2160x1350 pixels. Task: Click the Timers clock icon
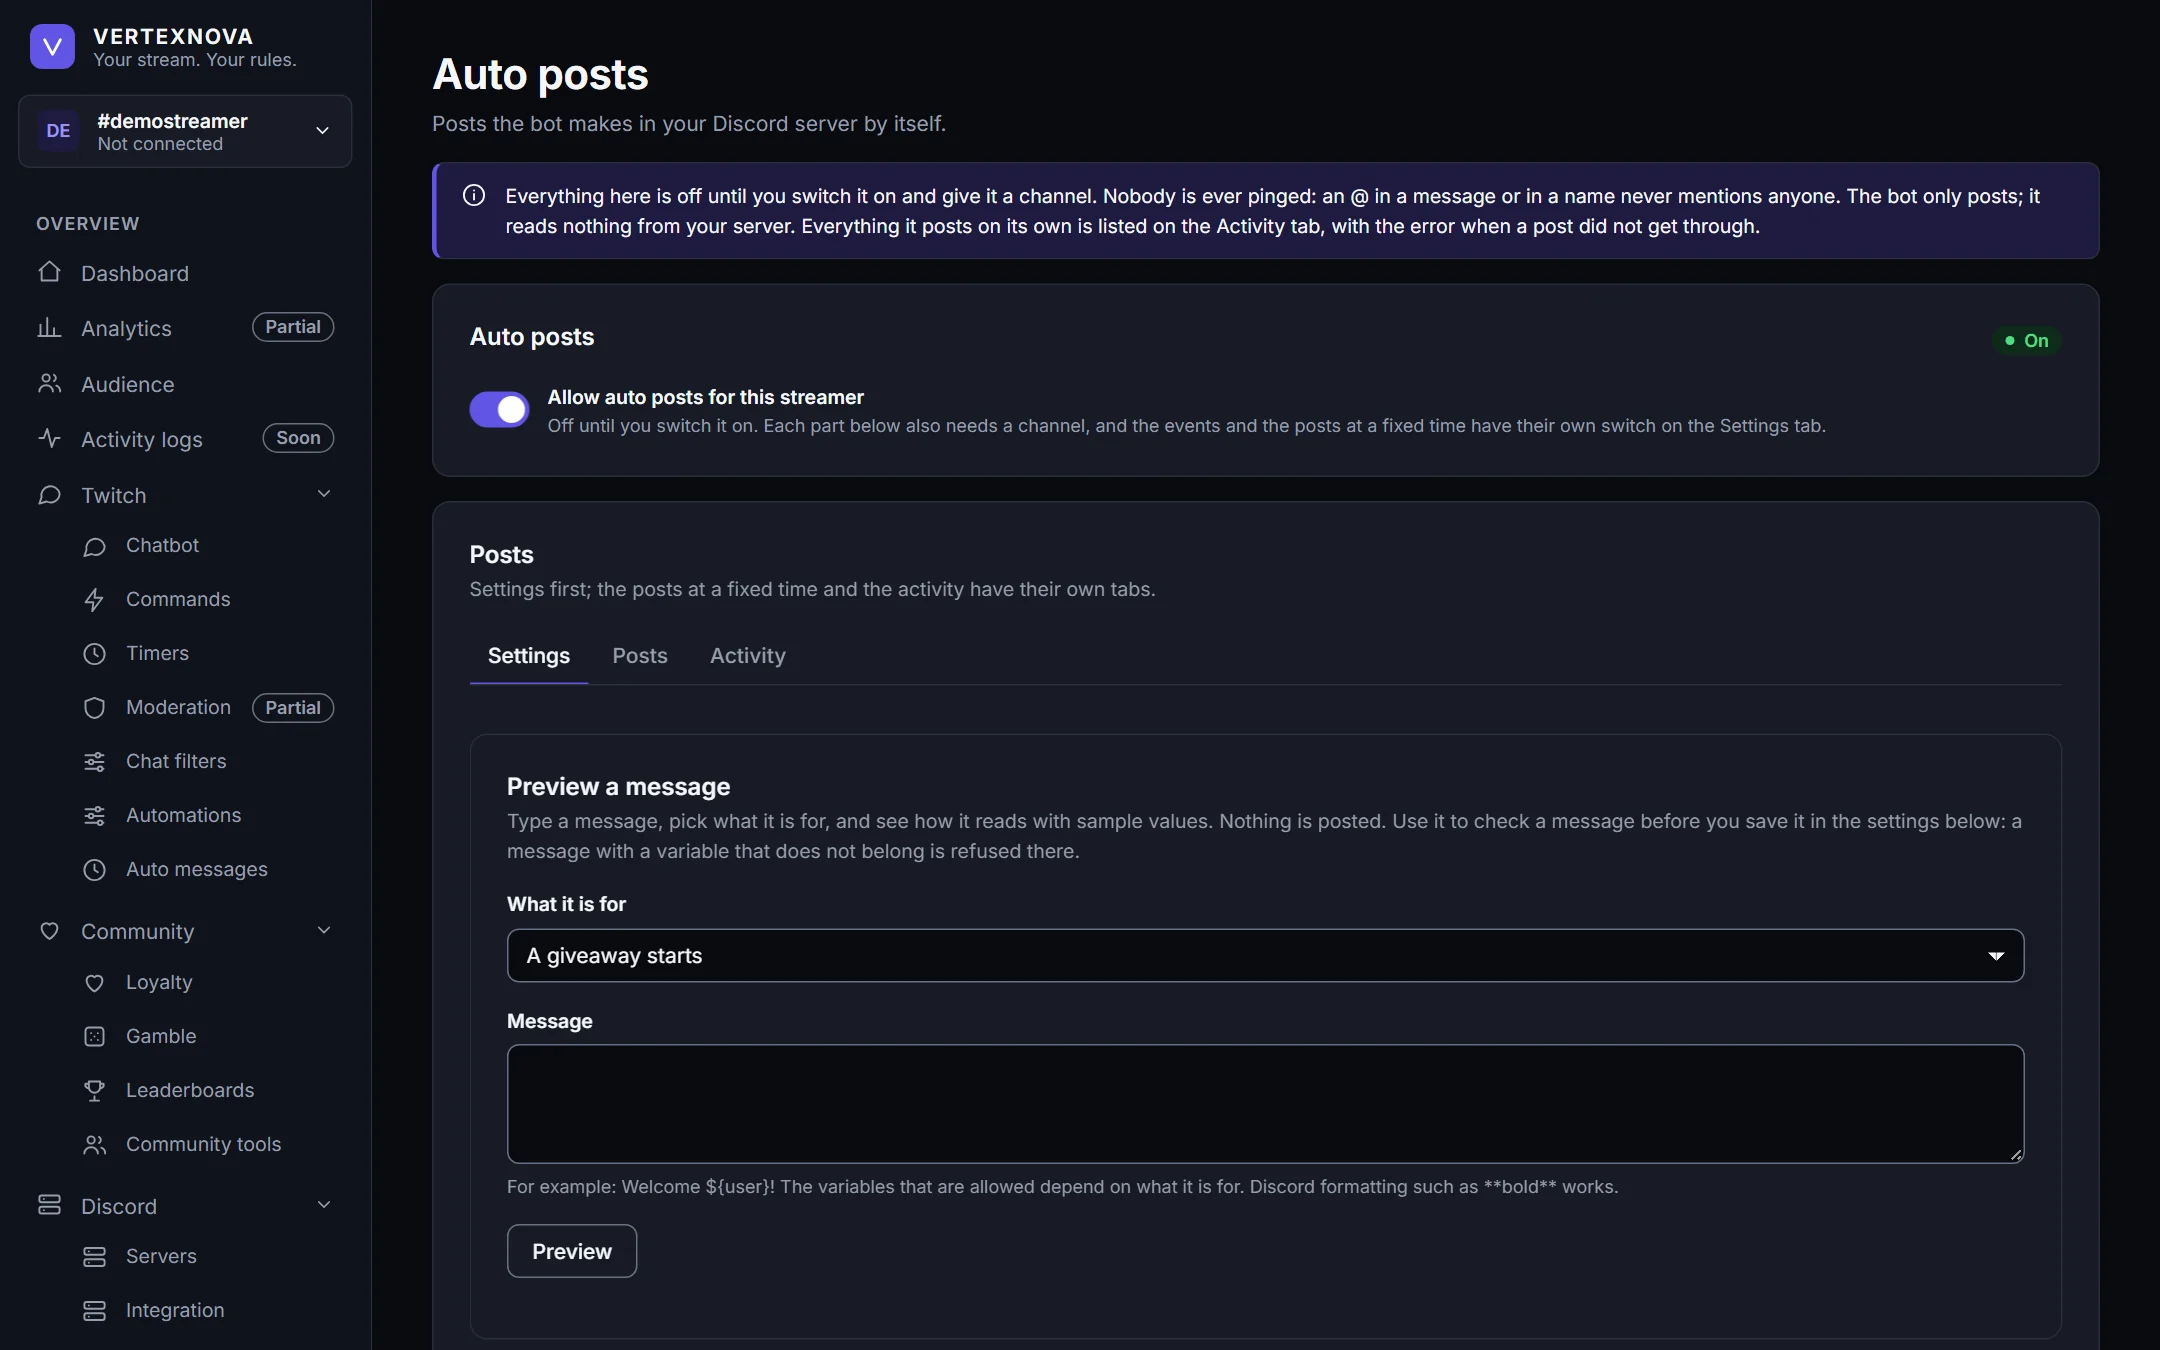tap(94, 654)
